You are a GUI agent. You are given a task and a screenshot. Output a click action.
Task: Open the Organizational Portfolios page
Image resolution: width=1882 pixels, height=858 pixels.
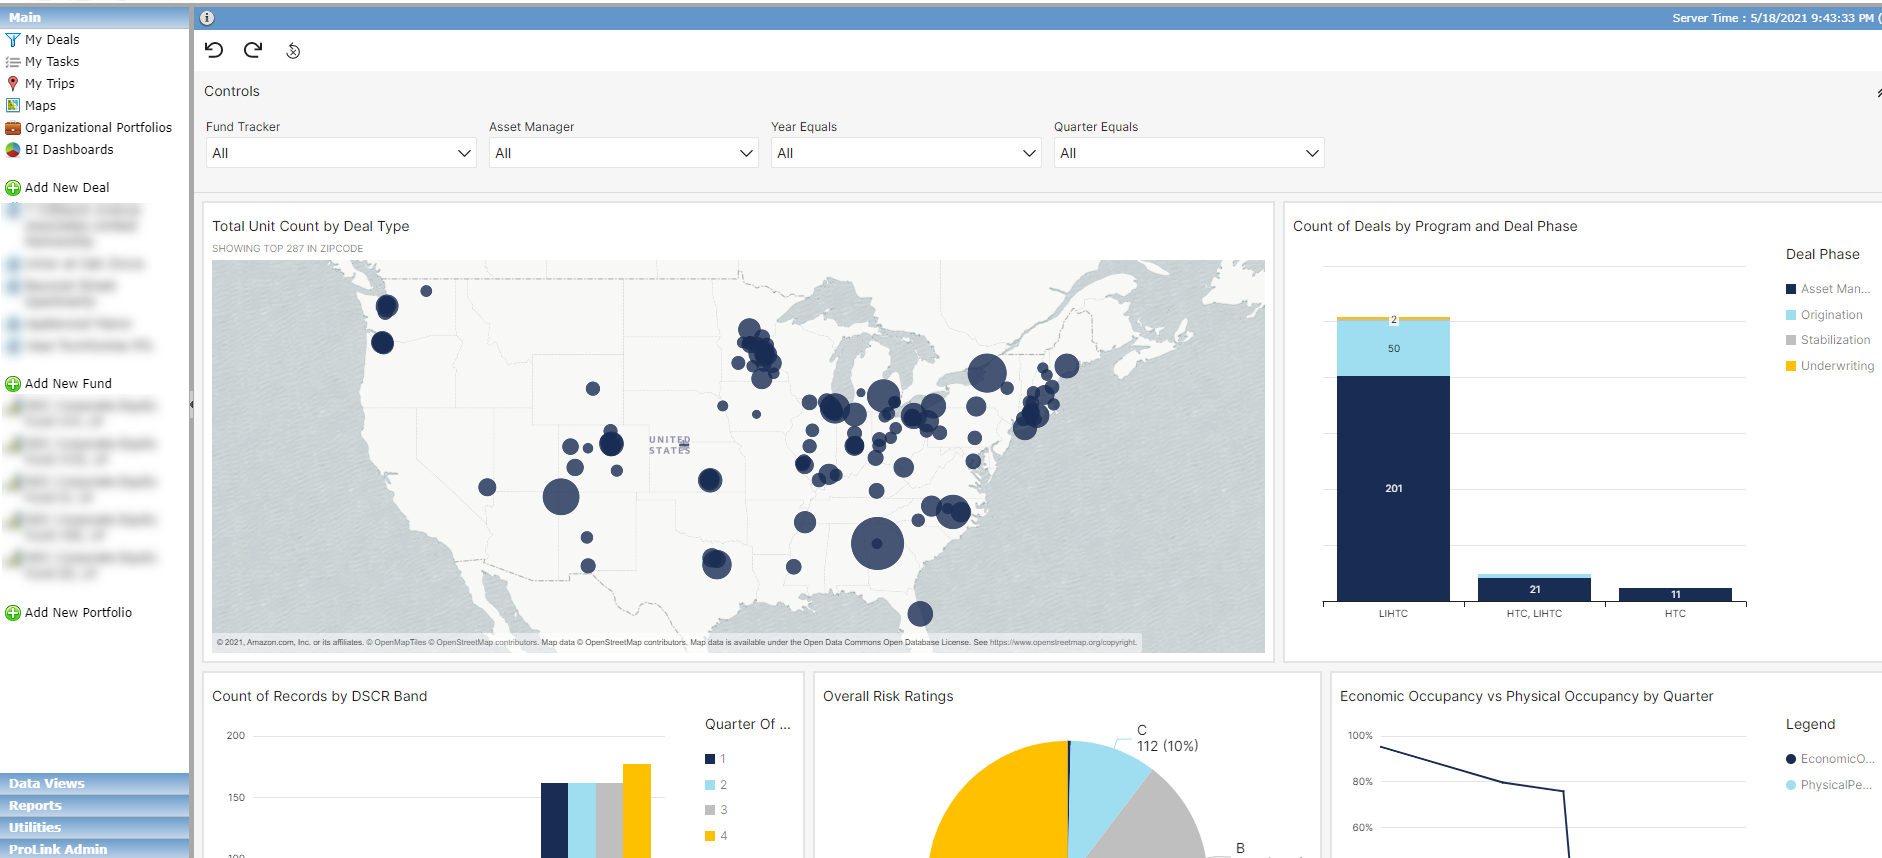click(x=98, y=128)
